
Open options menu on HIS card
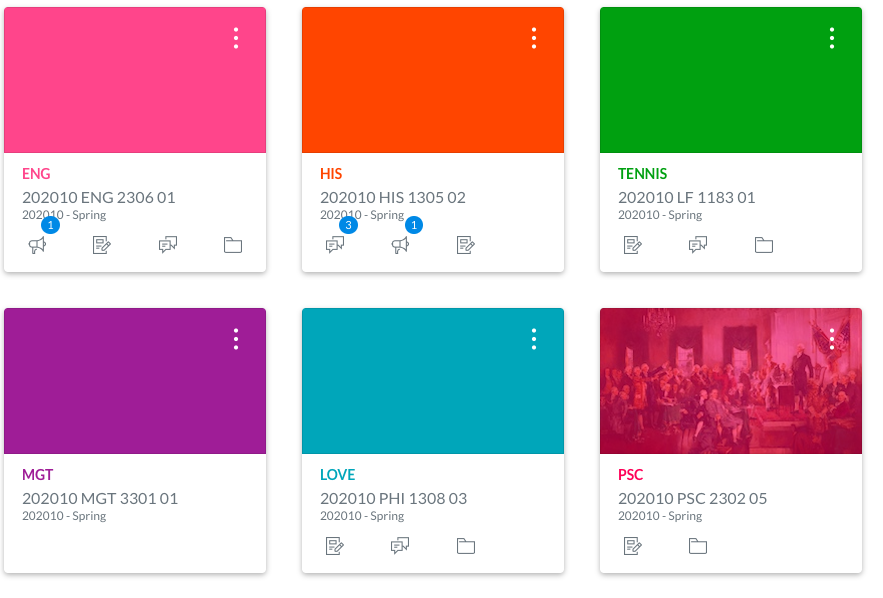(x=534, y=38)
